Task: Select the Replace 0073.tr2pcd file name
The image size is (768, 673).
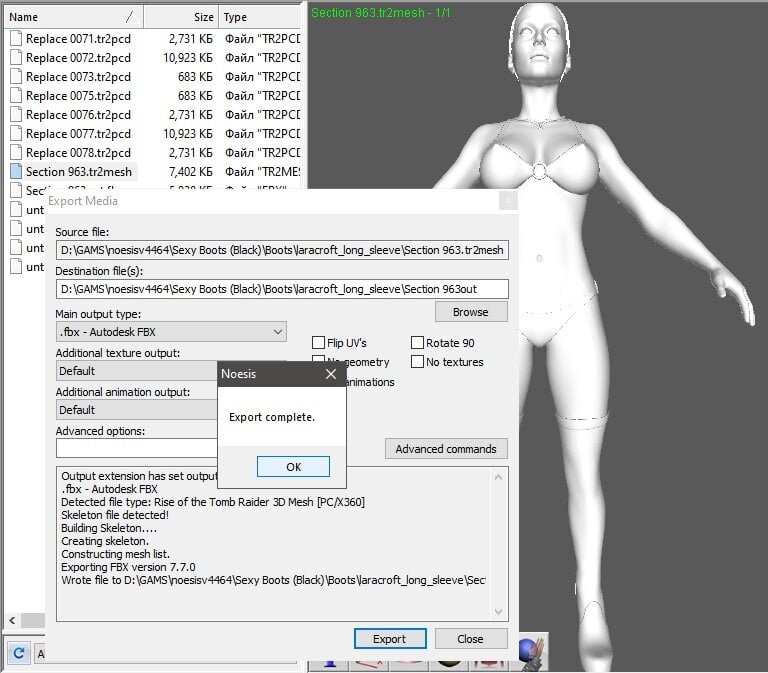Action: [x=78, y=77]
